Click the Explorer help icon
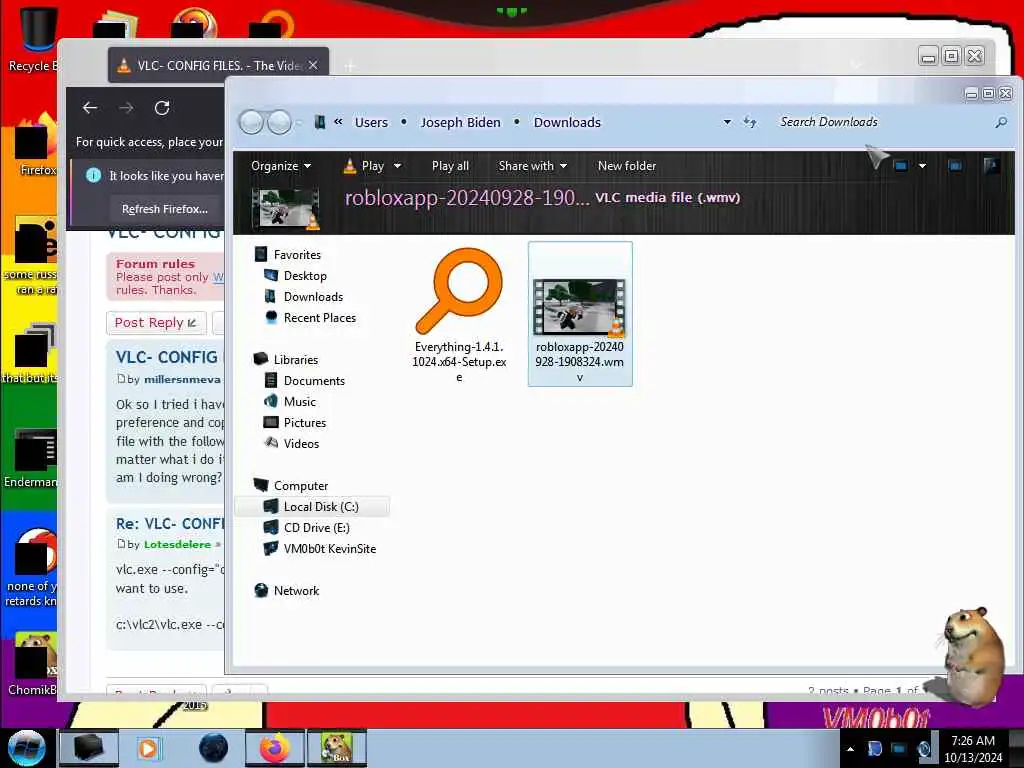1024x768 pixels. point(991,166)
